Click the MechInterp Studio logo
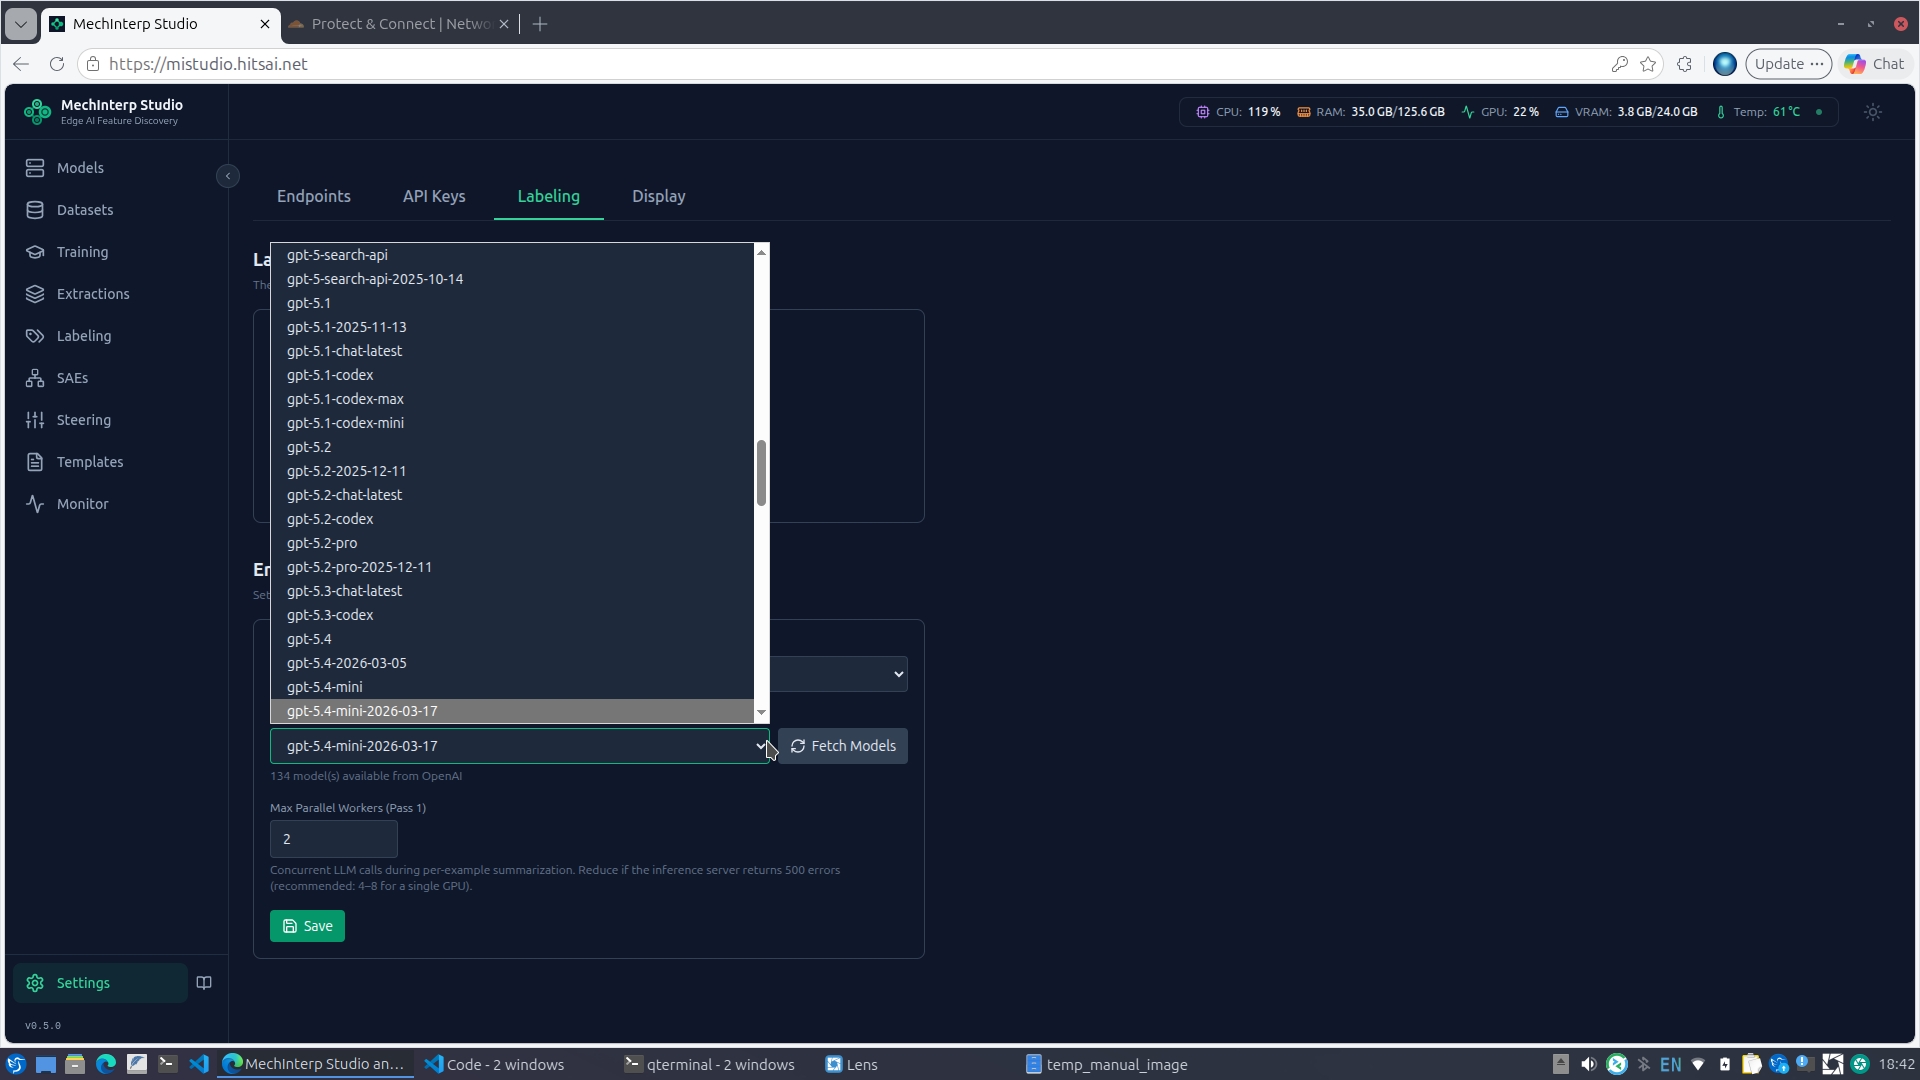 click(37, 111)
